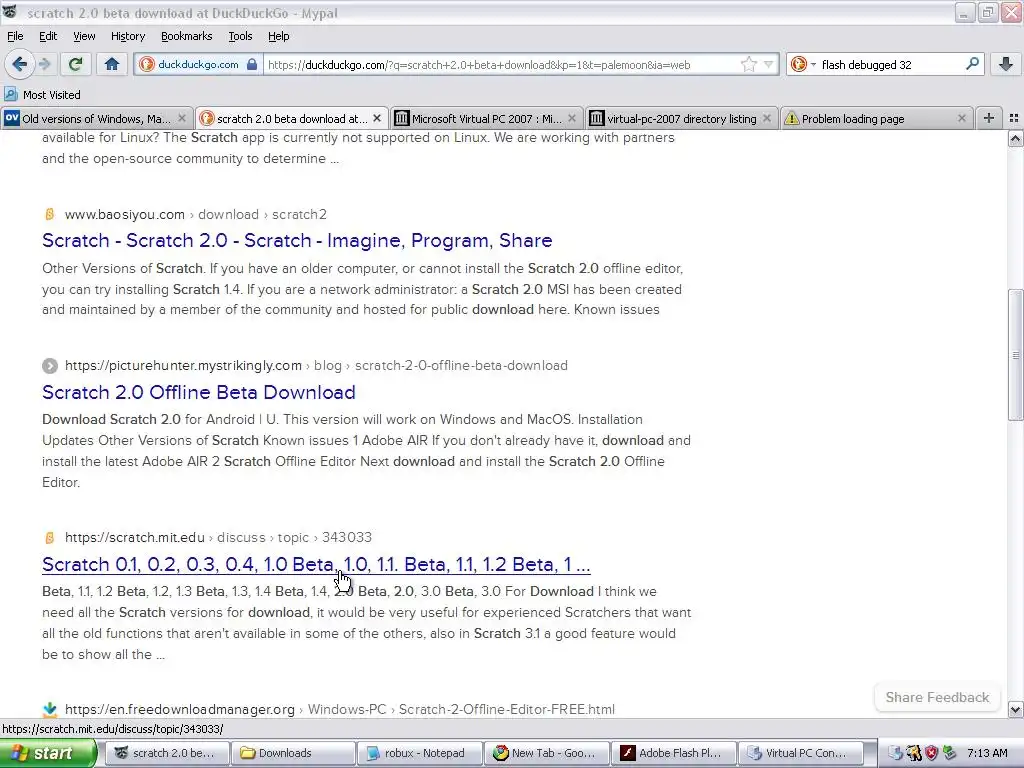Open the Scratch 0.1, 0.2, 0.3 versions result
The image size is (1024, 768).
(316, 564)
